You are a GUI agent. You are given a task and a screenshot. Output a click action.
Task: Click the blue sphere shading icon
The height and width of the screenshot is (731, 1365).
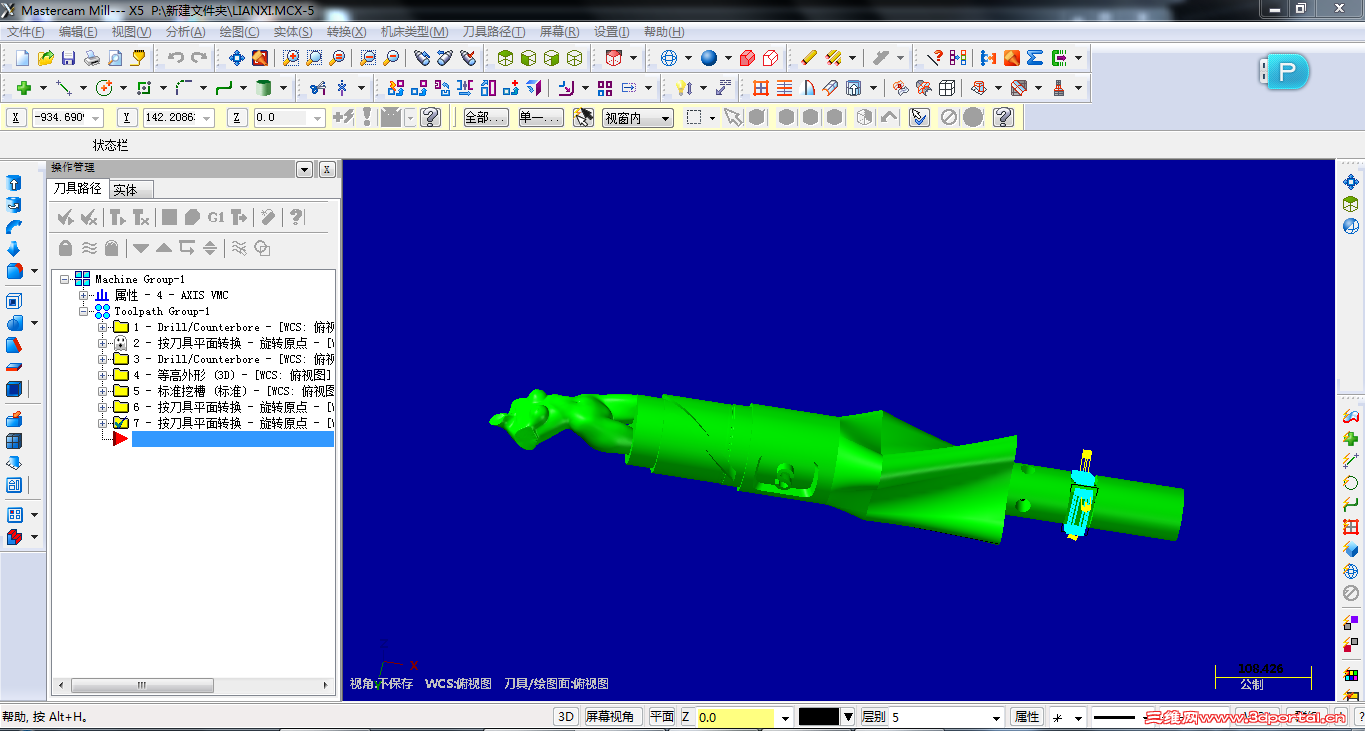(709, 58)
